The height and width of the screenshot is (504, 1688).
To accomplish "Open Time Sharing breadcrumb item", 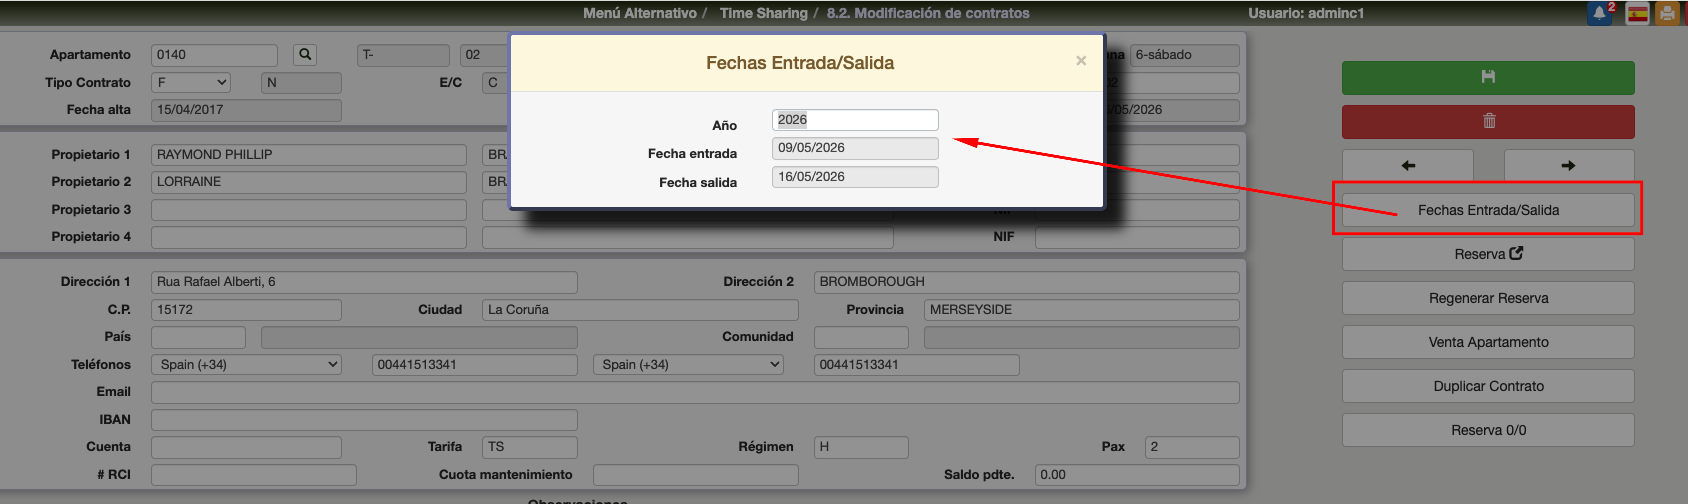I will pyautogui.click(x=763, y=13).
